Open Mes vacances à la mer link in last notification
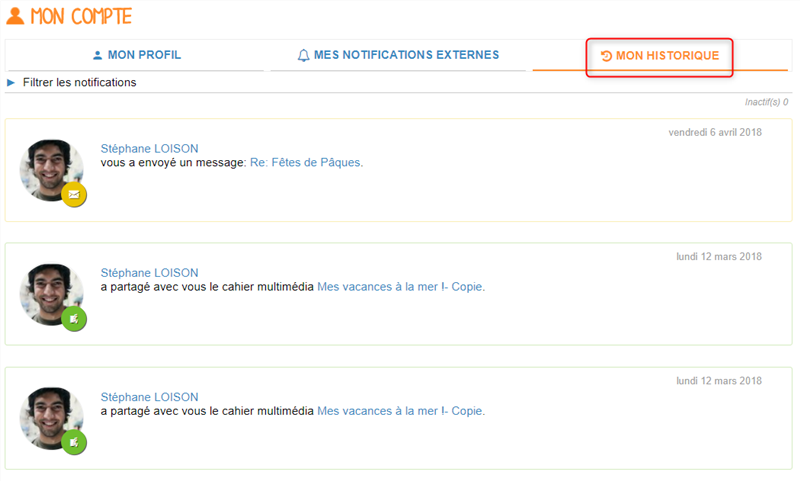800x481 pixels. (x=401, y=411)
